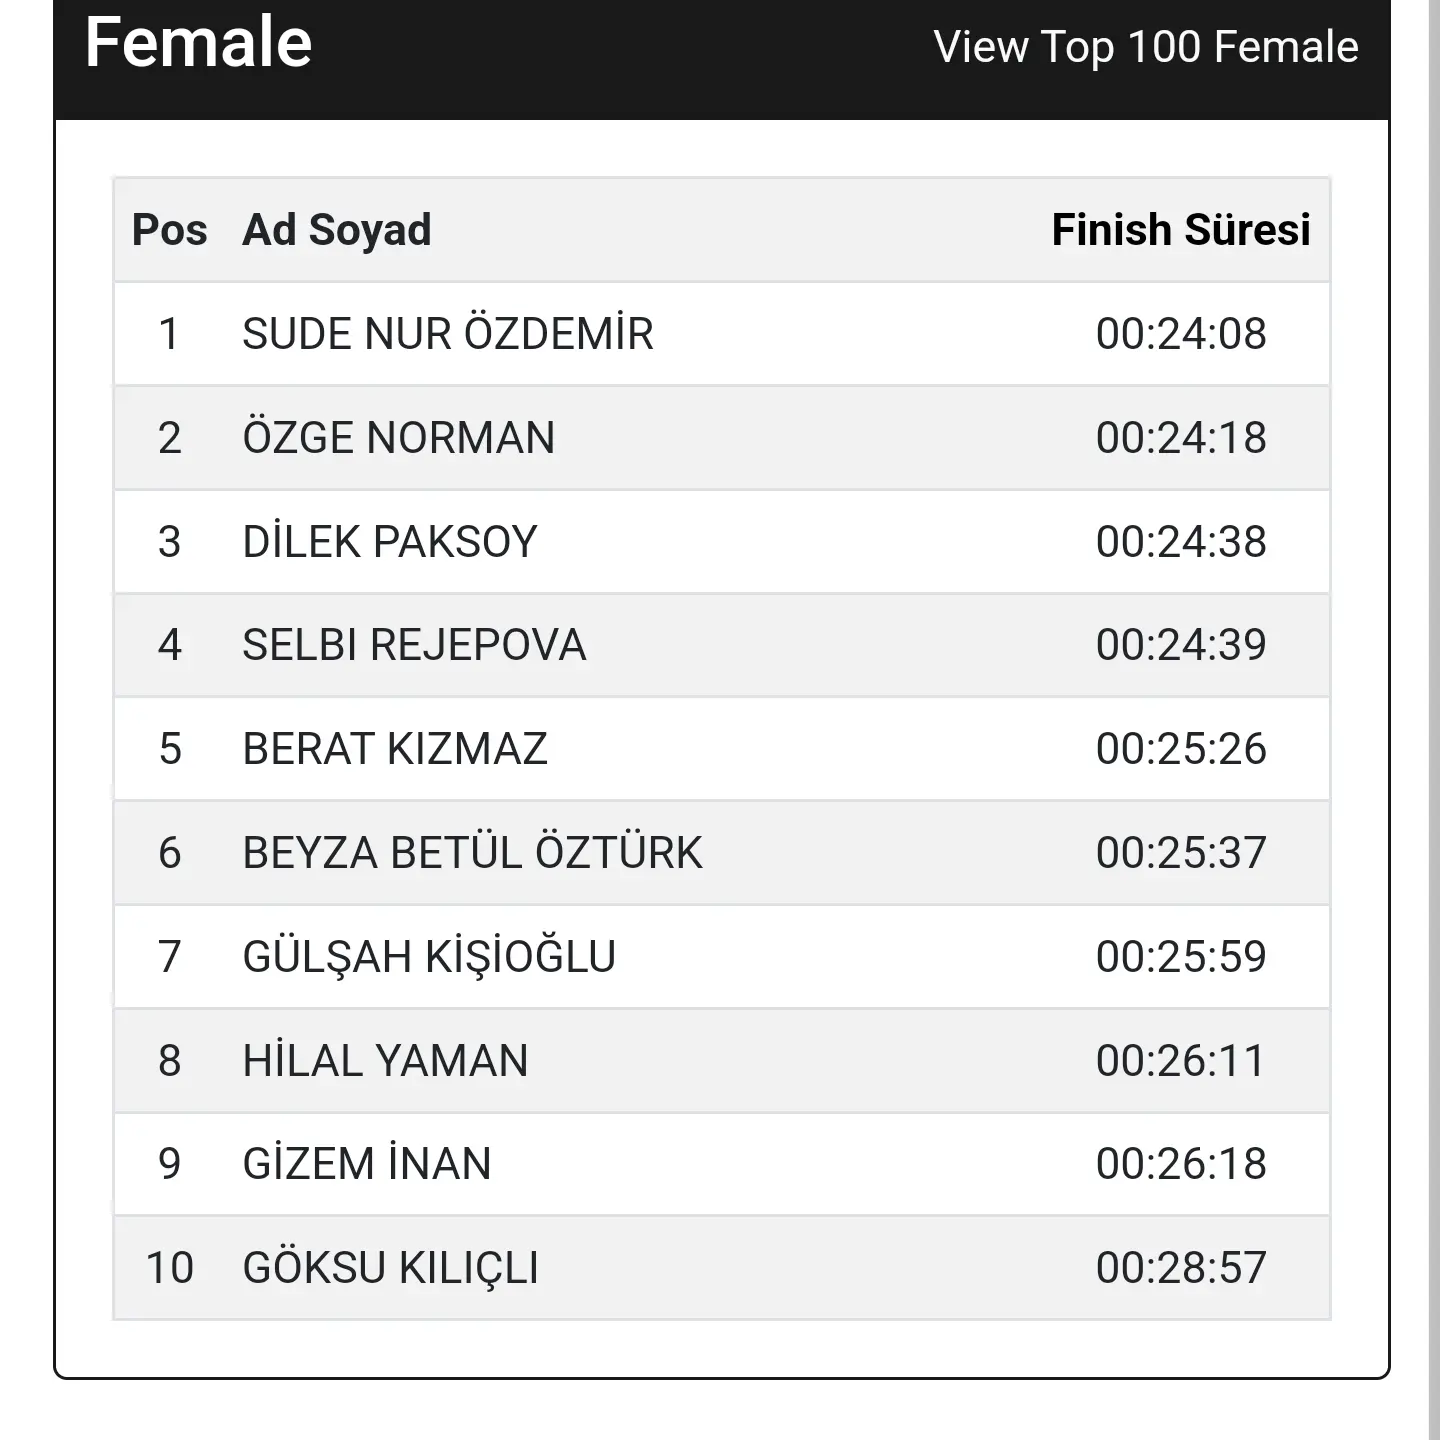1440x1440 pixels.
Task: Click the 00:24:08 finish time
Action: pos(1181,334)
